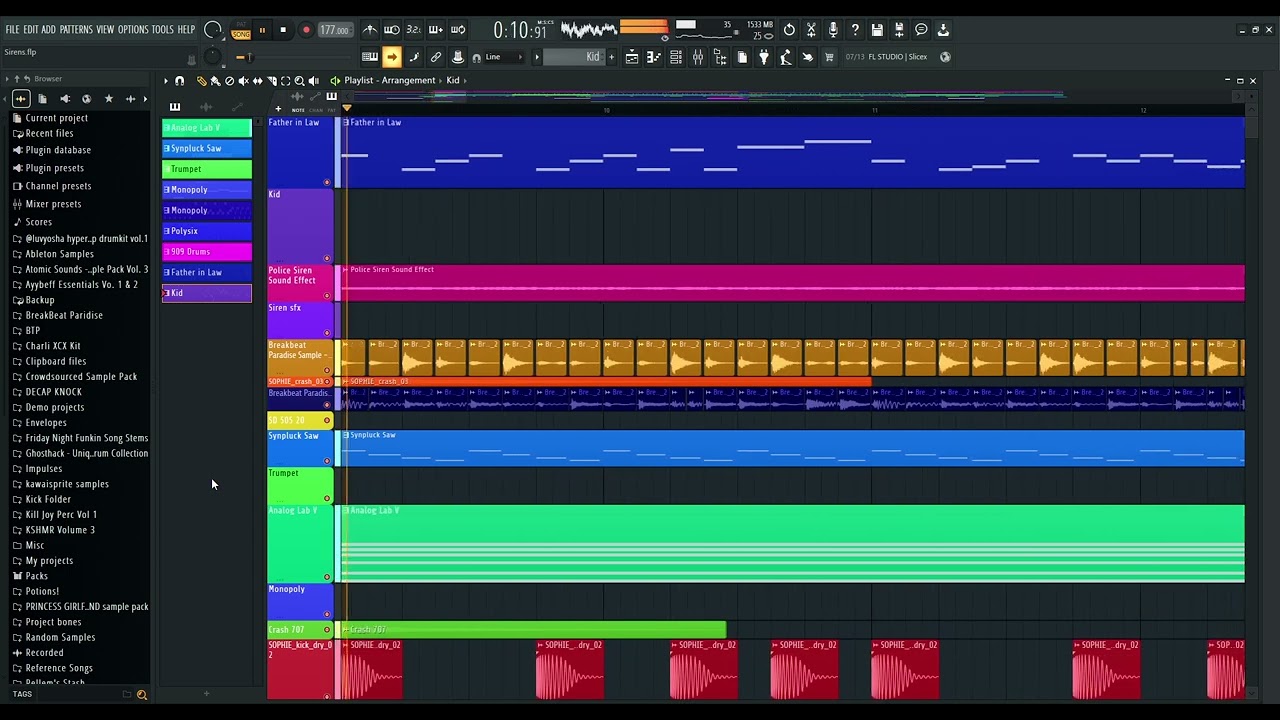This screenshot has width=1280, height=720.
Task: Click the save project floppy icon
Action: click(x=877, y=30)
